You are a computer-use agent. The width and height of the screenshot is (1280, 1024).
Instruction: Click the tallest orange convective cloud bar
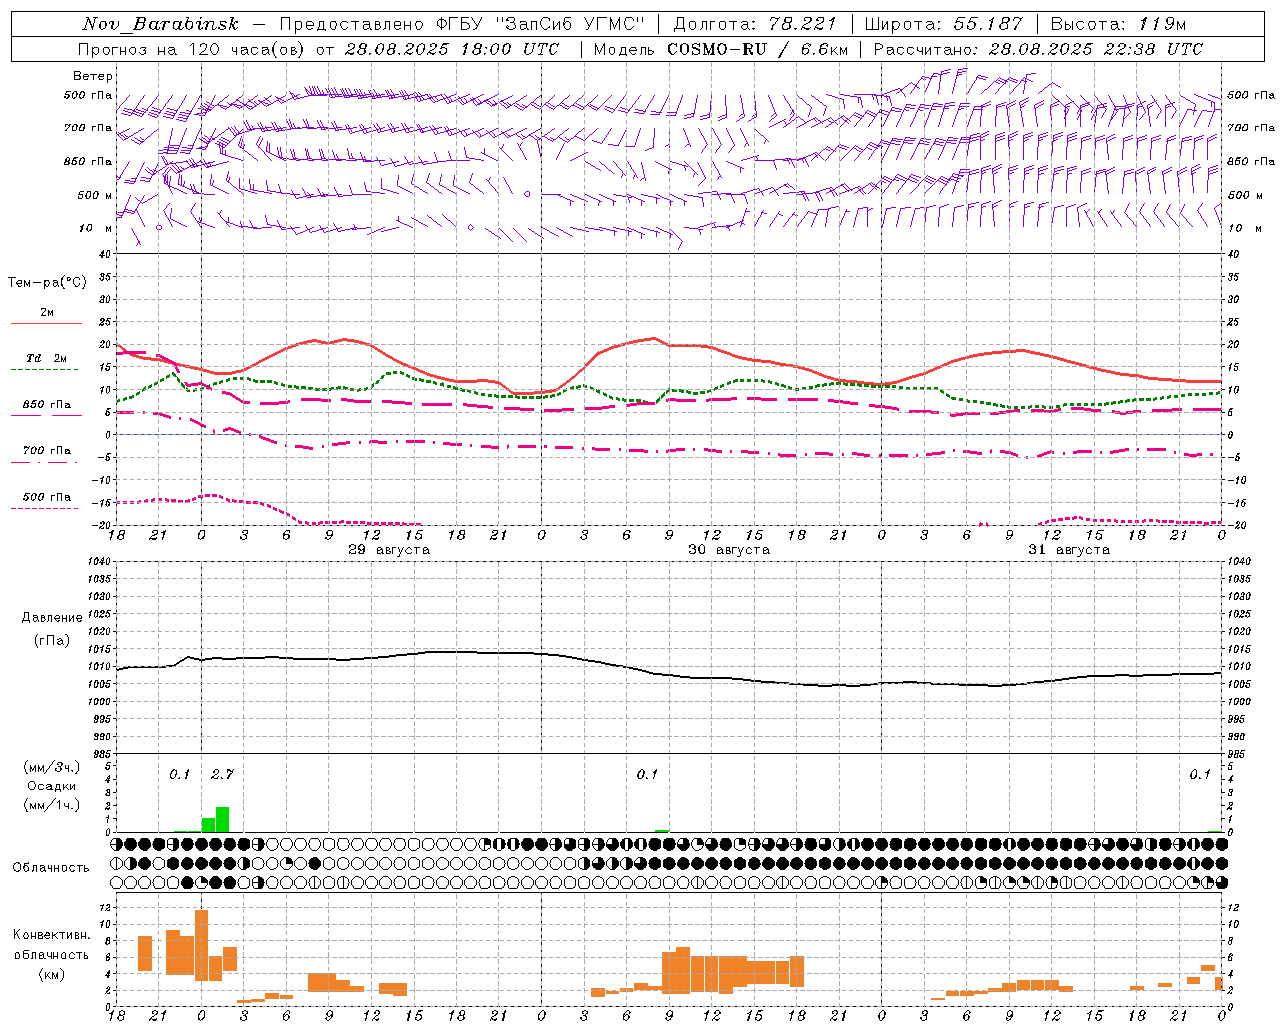pyautogui.click(x=201, y=946)
